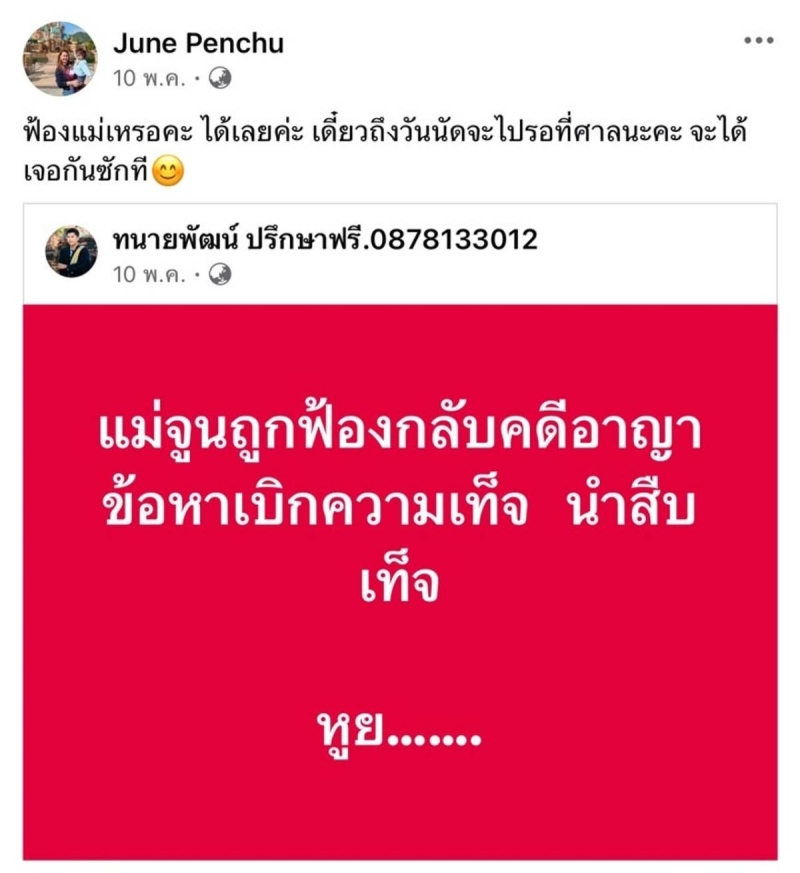This screenshot has height=873, width=800.
Task: Click the word นำสืบ in the red post
Action: coord(631,508)
